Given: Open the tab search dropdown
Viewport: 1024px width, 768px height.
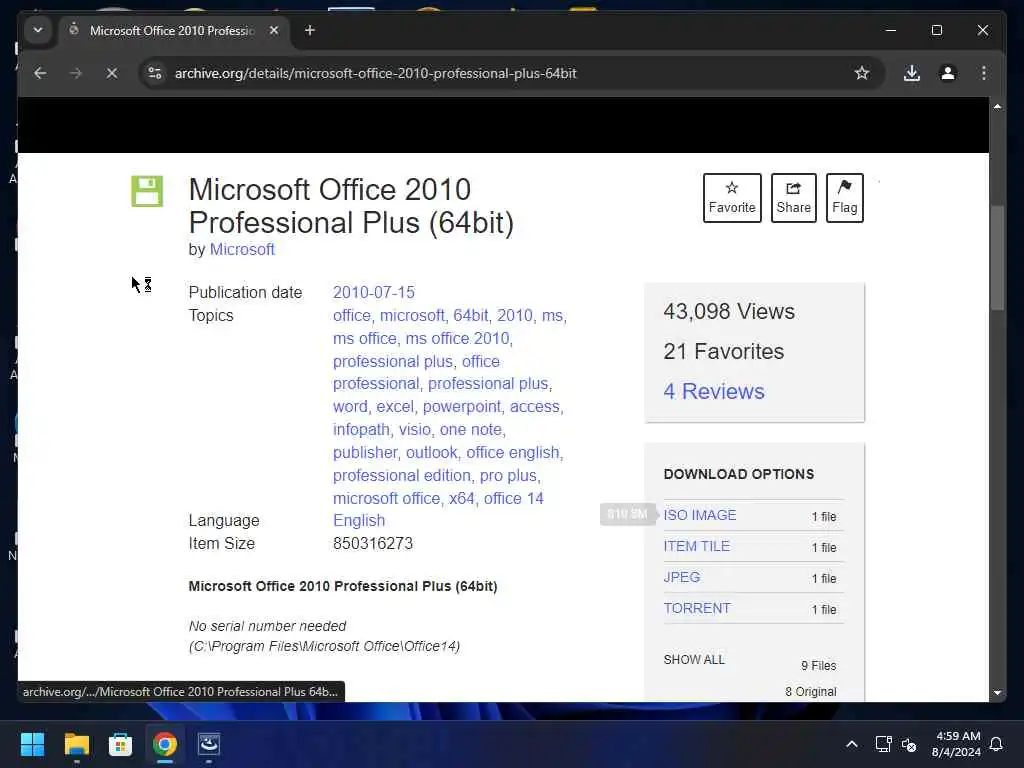Looking at the screenshot, I should click(38, 30).
